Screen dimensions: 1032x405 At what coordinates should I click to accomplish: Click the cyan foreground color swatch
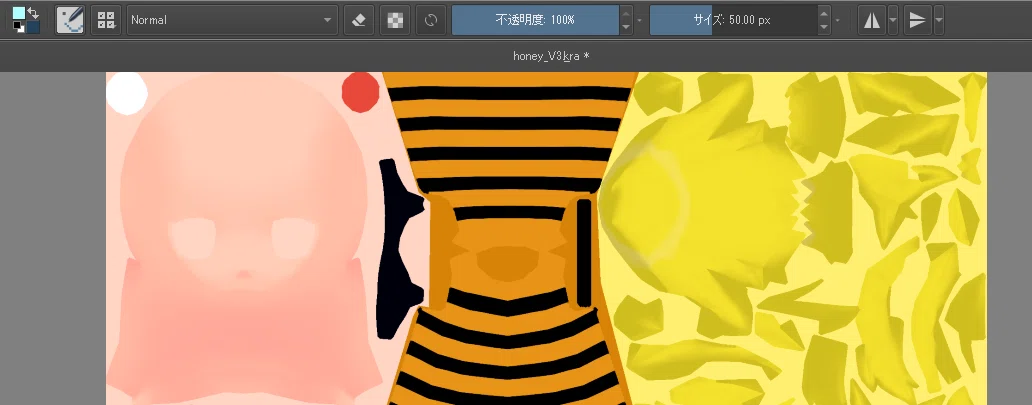click(x=18, y=13)
